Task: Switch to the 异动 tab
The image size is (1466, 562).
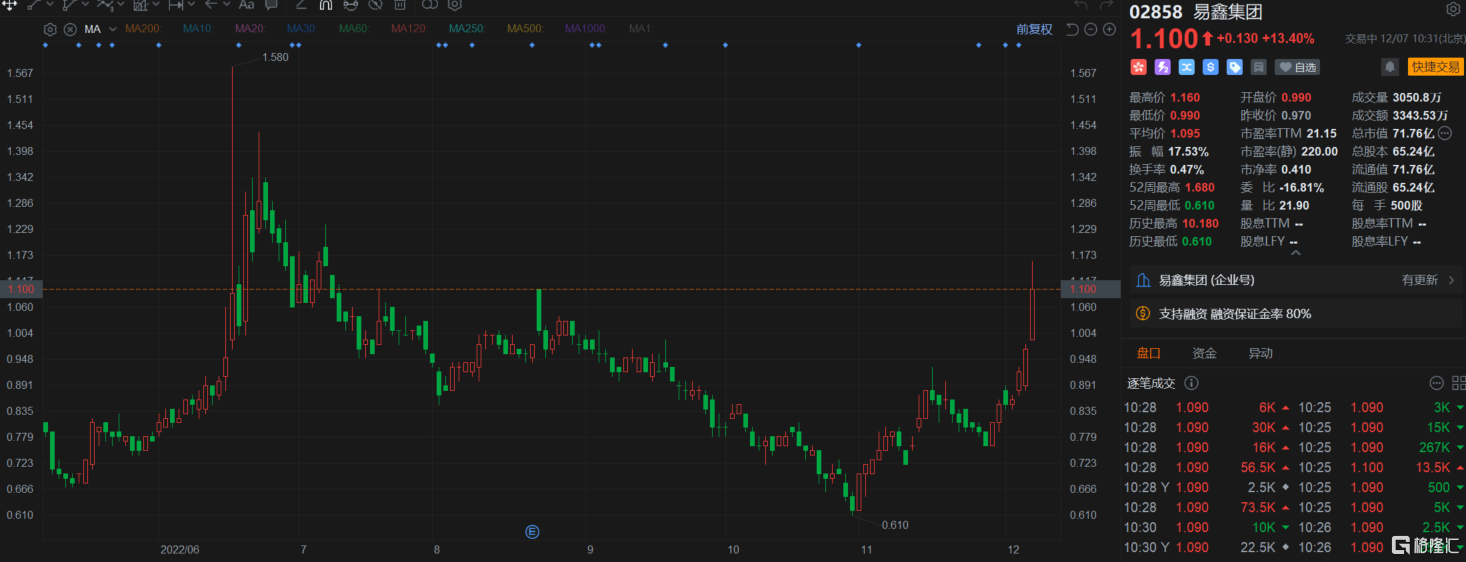Action: [x=1260, y=353]
